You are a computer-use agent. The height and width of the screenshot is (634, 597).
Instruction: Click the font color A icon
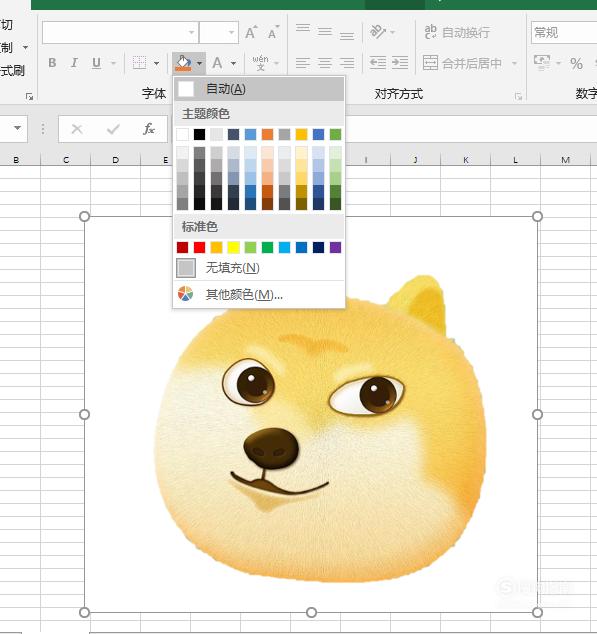click(217, 63)
